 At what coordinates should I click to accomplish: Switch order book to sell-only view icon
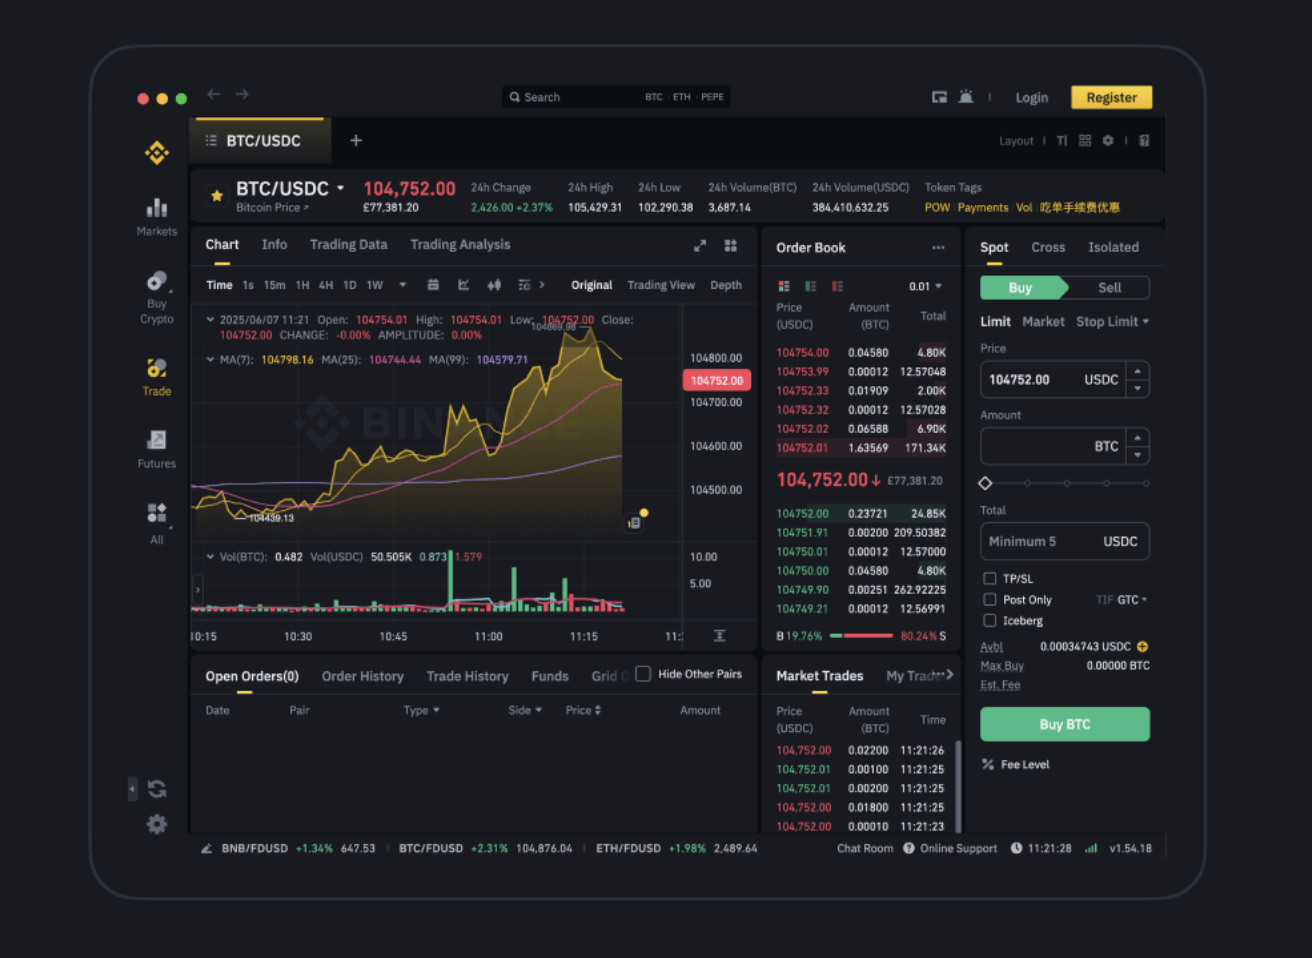[837, 286]
